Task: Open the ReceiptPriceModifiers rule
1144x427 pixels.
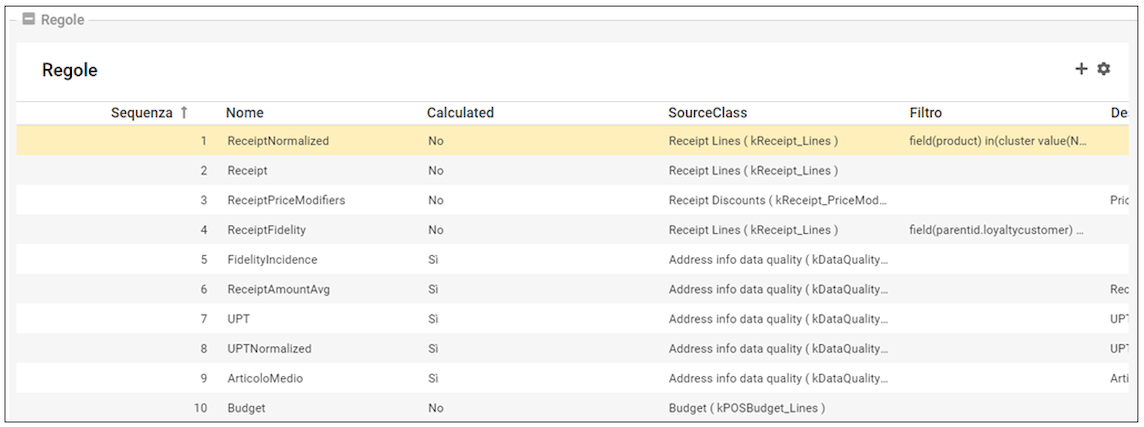Action: (x=286, y=200)
